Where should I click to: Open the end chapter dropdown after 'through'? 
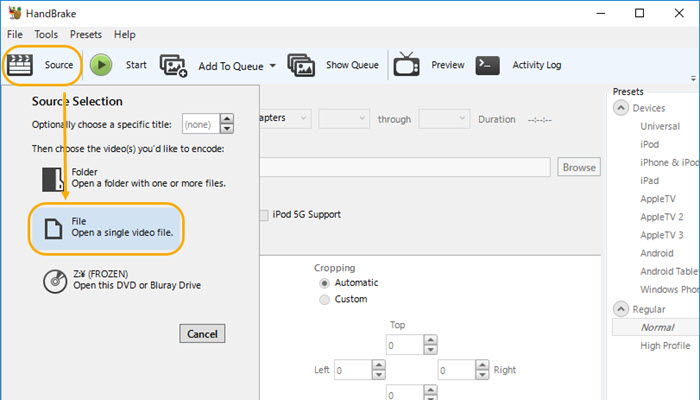coord(444,118)
